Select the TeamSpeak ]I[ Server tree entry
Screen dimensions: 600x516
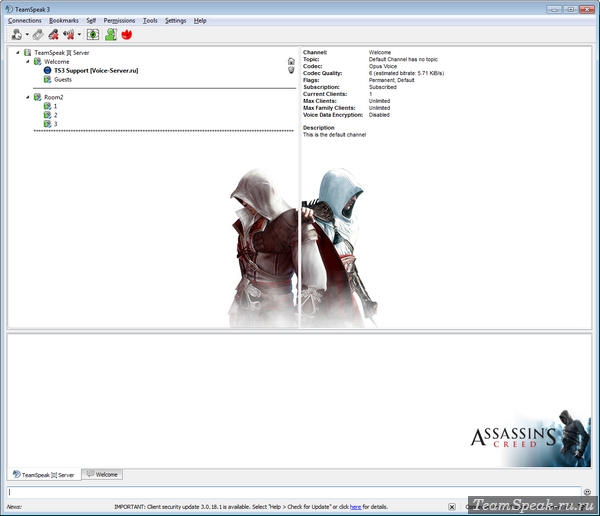[x=62, y=52]
